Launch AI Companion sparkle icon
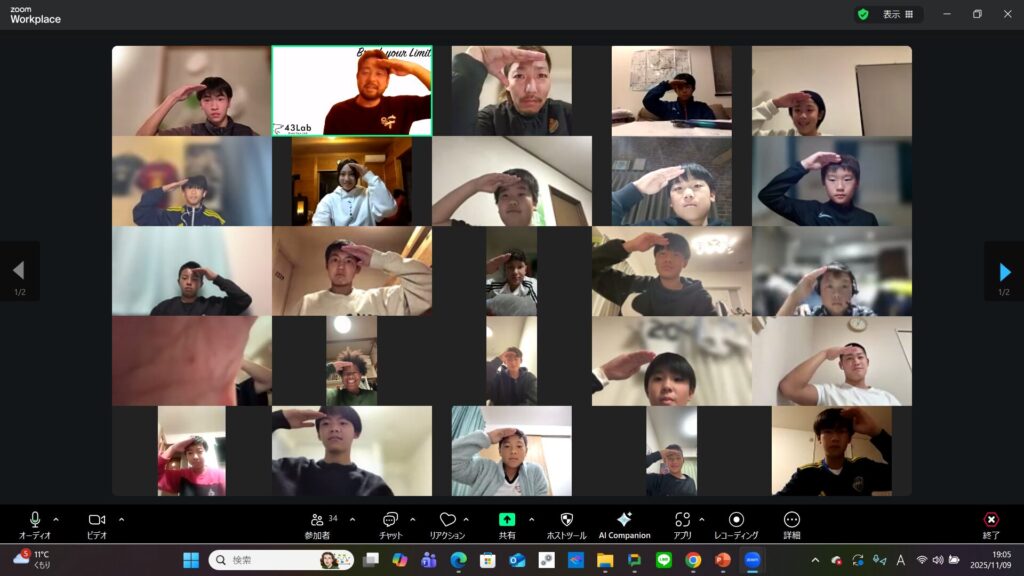 pyautogui.click(x=624, y=520)
